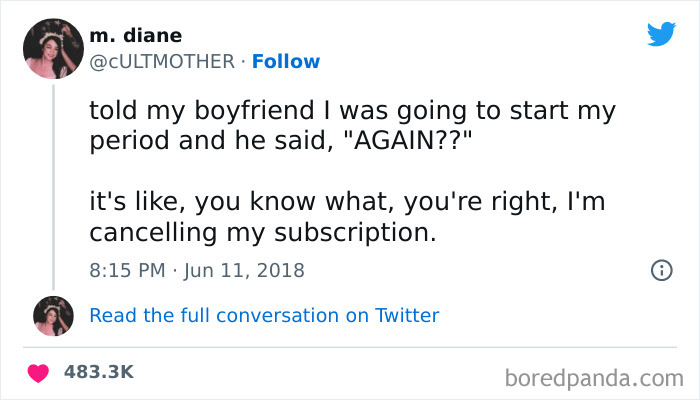This screenshot has height=400, width=700.
Task: Open the tweet info circle icon
Action: [660, 270]
